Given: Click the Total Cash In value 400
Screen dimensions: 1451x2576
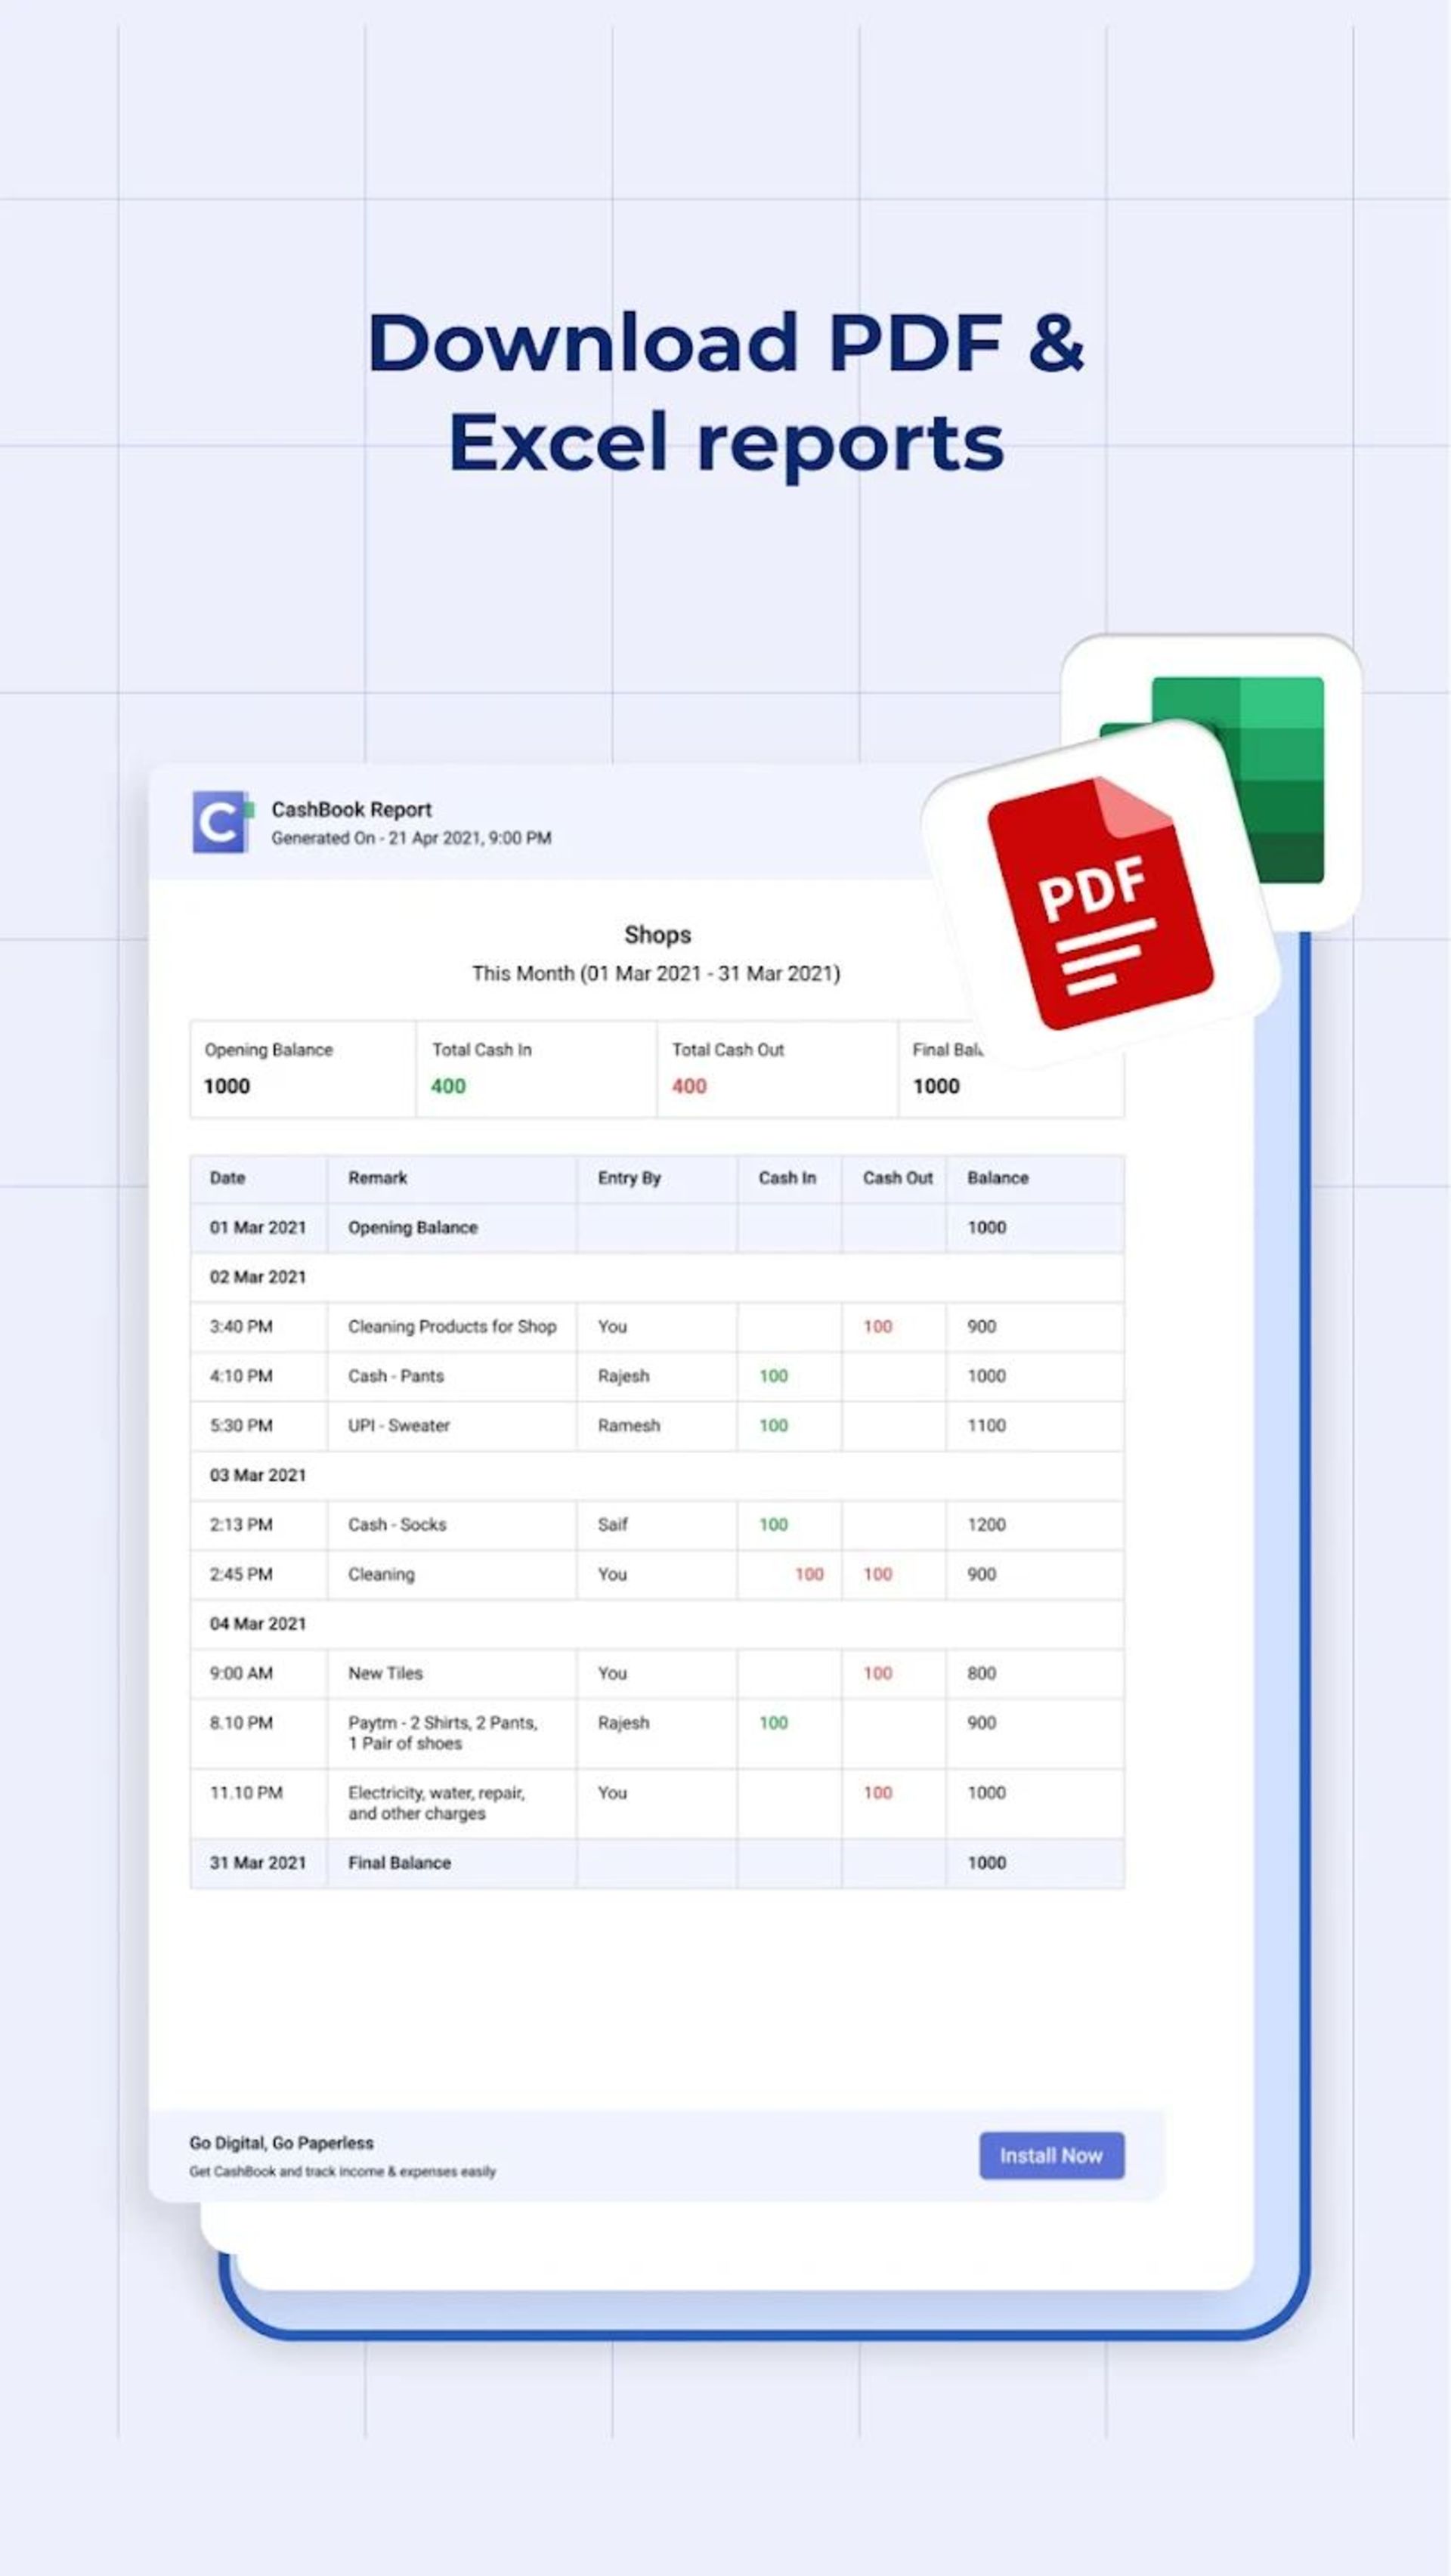Looking at the screenshot, I should coord(448,1086).
